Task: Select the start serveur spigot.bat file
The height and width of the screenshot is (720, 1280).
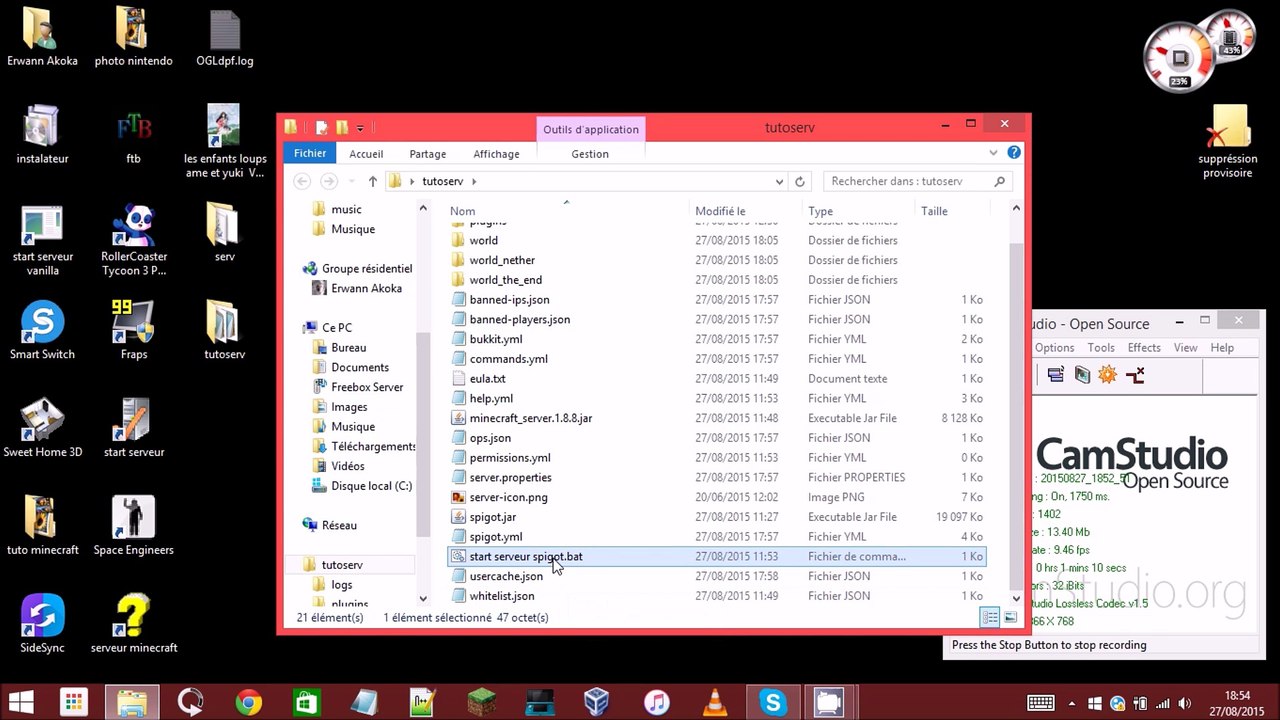Action: click(x=716, y=556)
